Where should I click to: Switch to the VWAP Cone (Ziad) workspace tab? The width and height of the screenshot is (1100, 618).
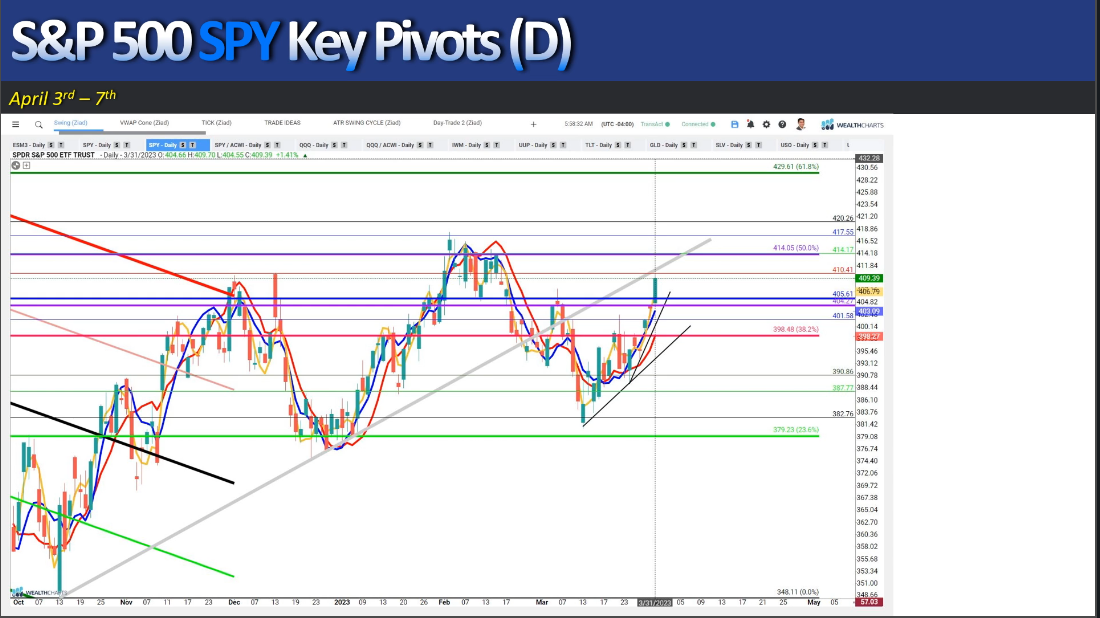point(145,123)
